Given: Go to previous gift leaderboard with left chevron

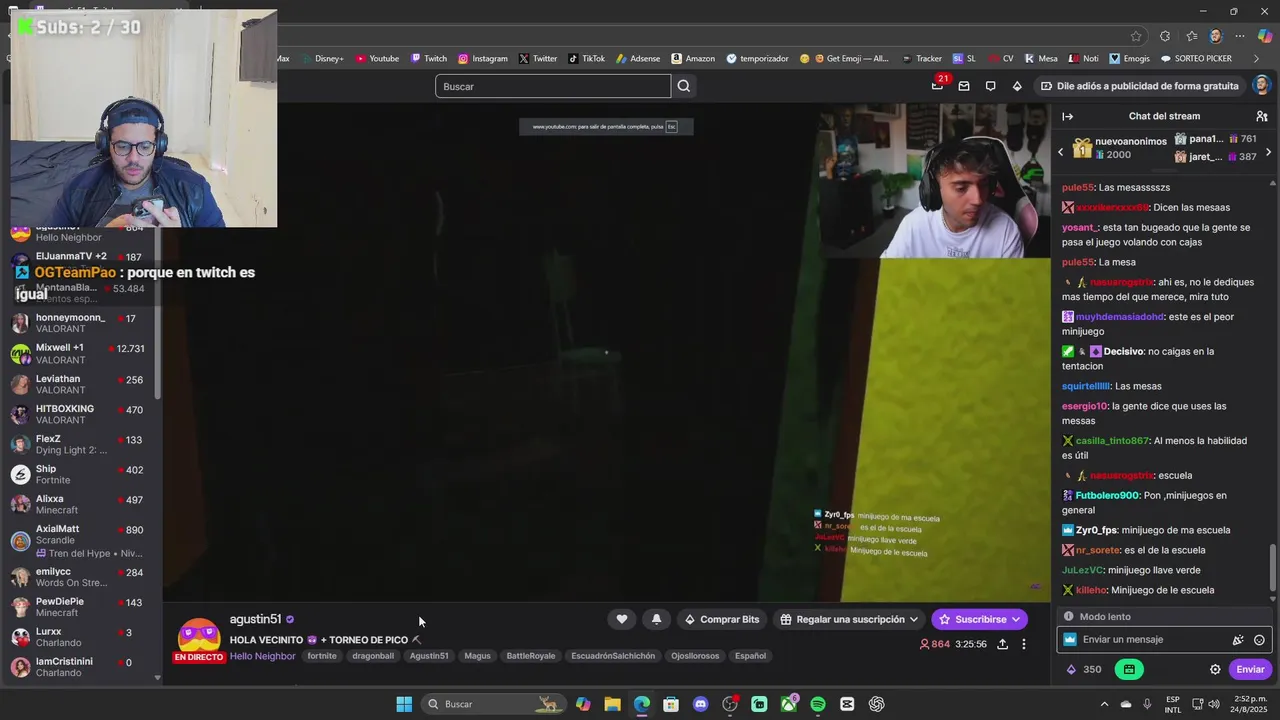Looking at the screenshot, I should tap(1061, 152).
